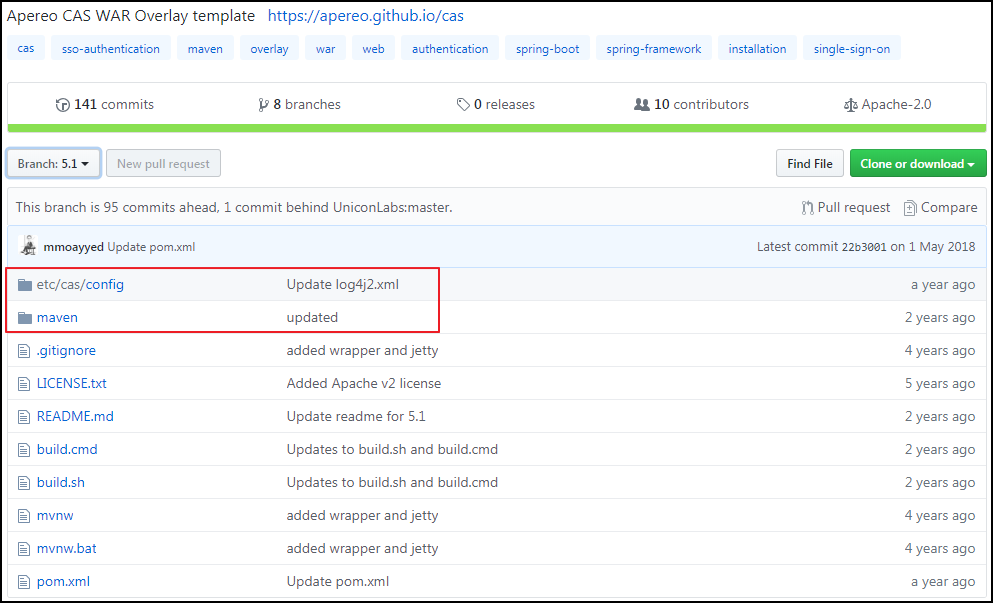Click the Find File button
Screen dimensions: 993x603
[x=809, y=163]
